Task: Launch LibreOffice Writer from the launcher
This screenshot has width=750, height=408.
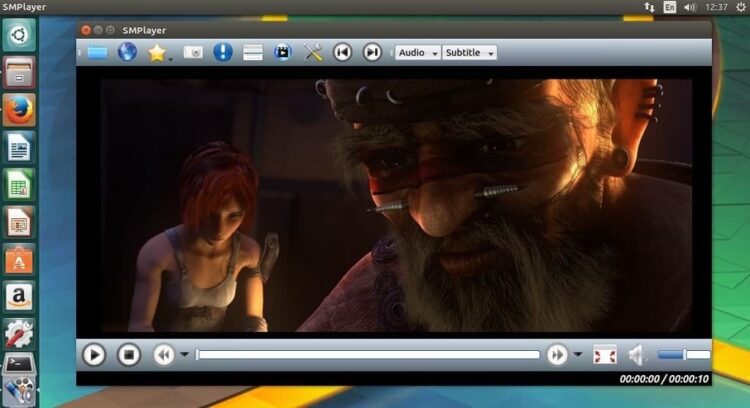Action: pyautogui.click(x=19, y=147)
